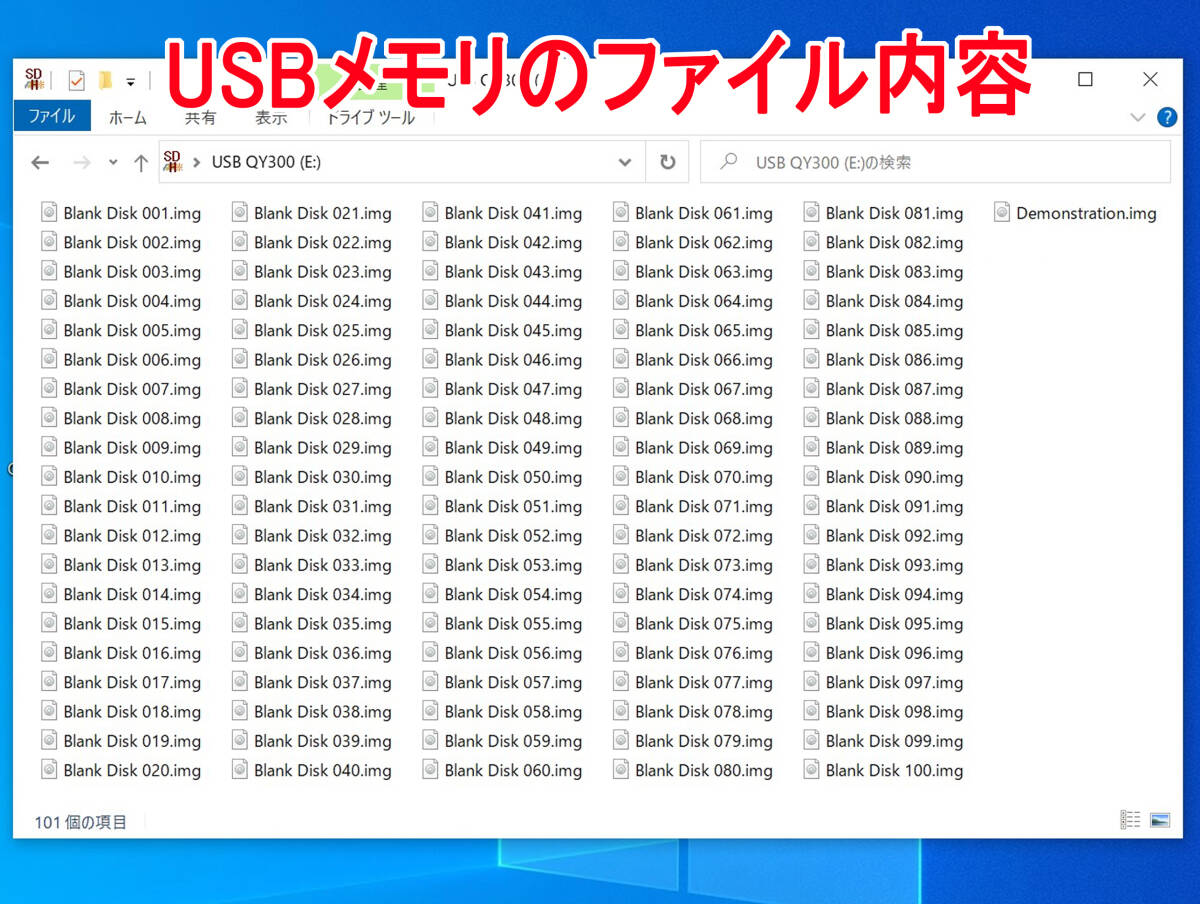Select Blank Disk 061.img file icon
The width and height of the screenshot is (1200, 904).
(x=621, y=212)
